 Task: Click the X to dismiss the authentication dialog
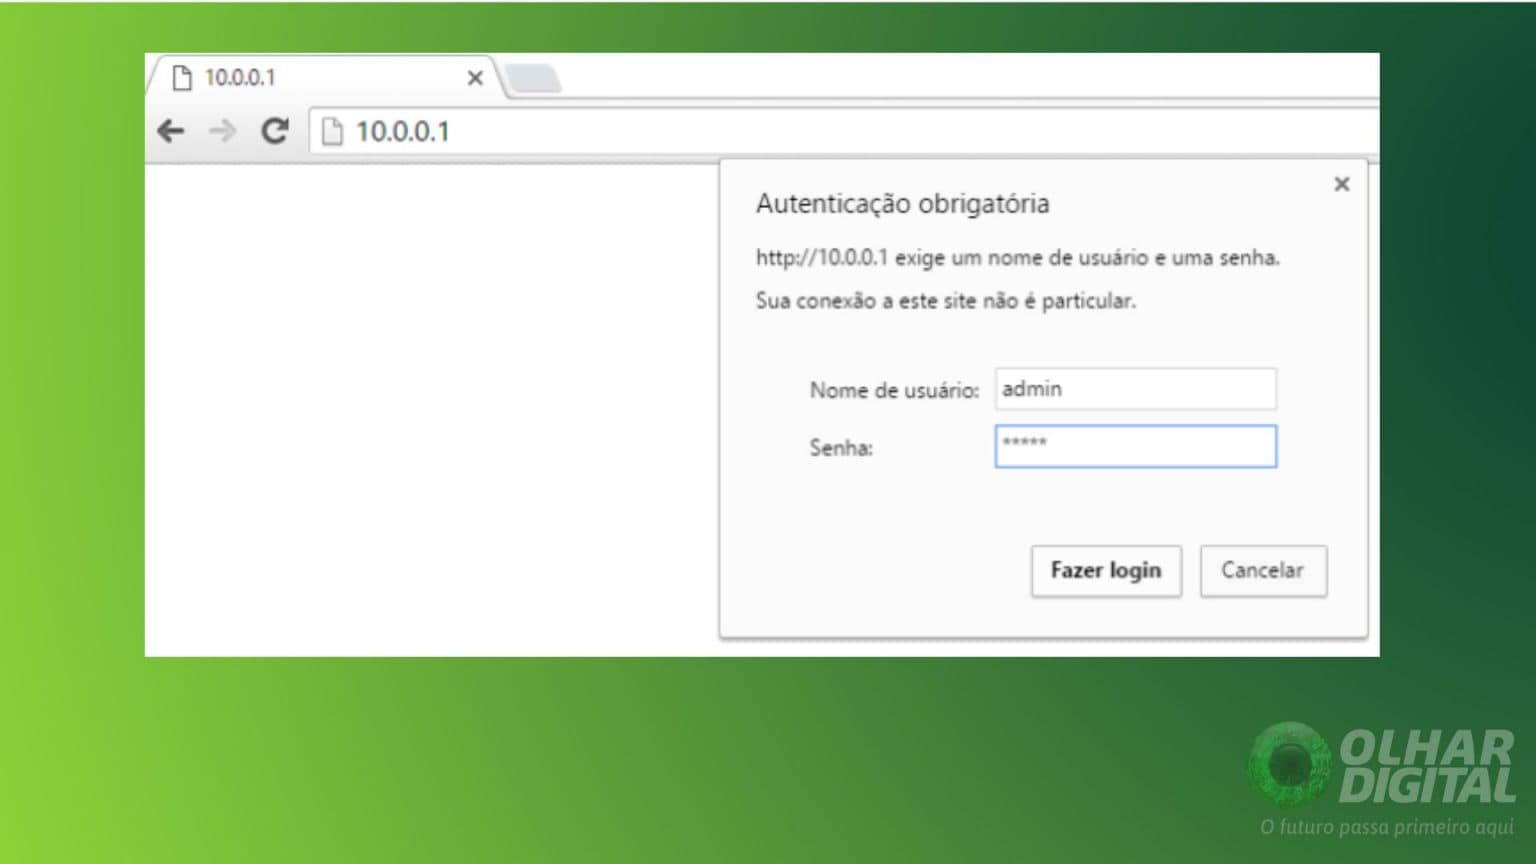[1341, 184]
